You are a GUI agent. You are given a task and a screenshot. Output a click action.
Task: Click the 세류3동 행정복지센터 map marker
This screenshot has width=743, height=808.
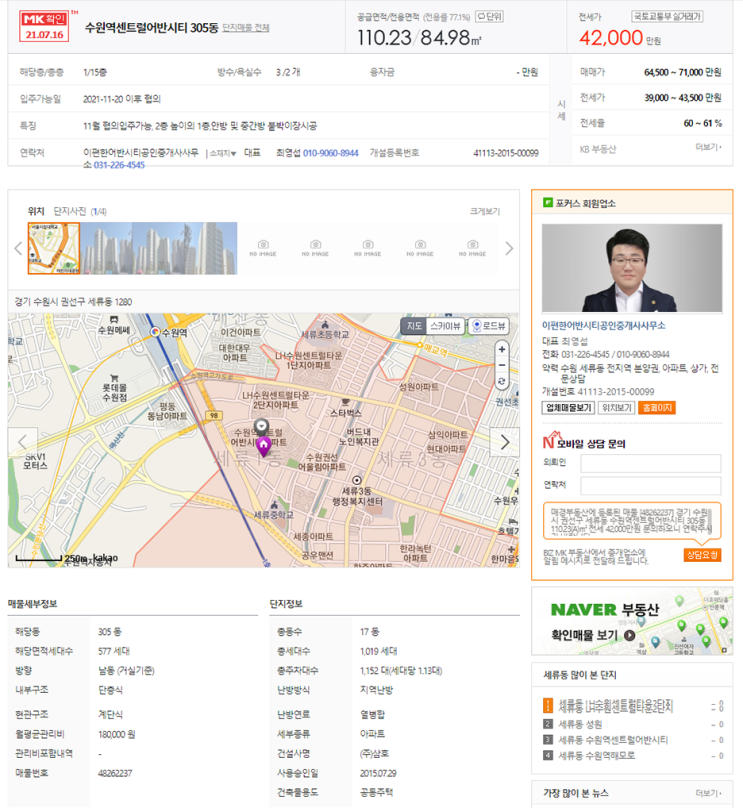(x=357, y=480)
